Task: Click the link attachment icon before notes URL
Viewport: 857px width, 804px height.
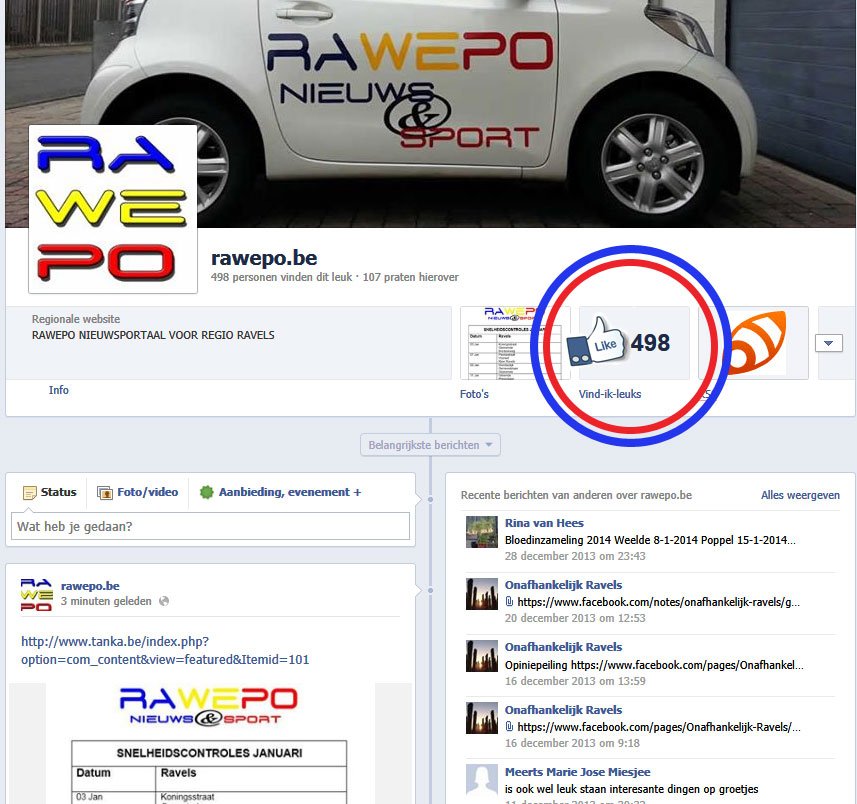Action: [509, 602]
